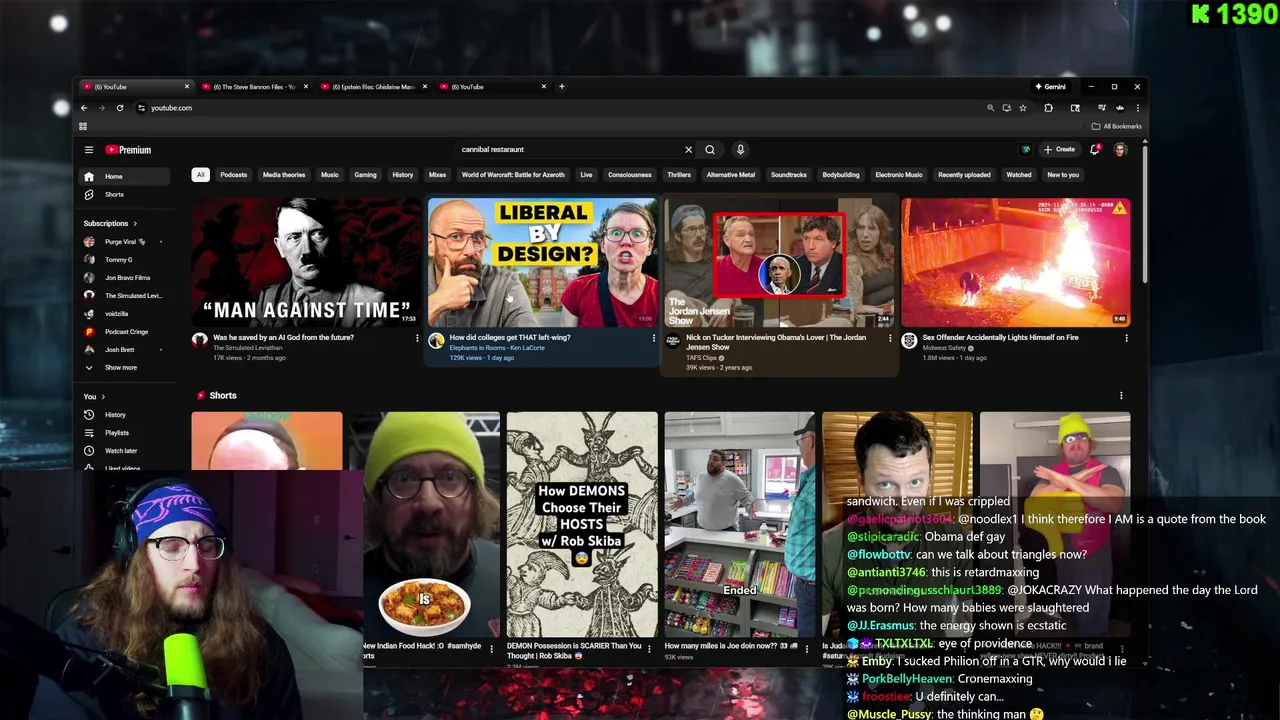Open options for 'Sex Offender Accidentally Lights' video
The height and width of the screenshot is (720, 1280).
(1126, 338)
